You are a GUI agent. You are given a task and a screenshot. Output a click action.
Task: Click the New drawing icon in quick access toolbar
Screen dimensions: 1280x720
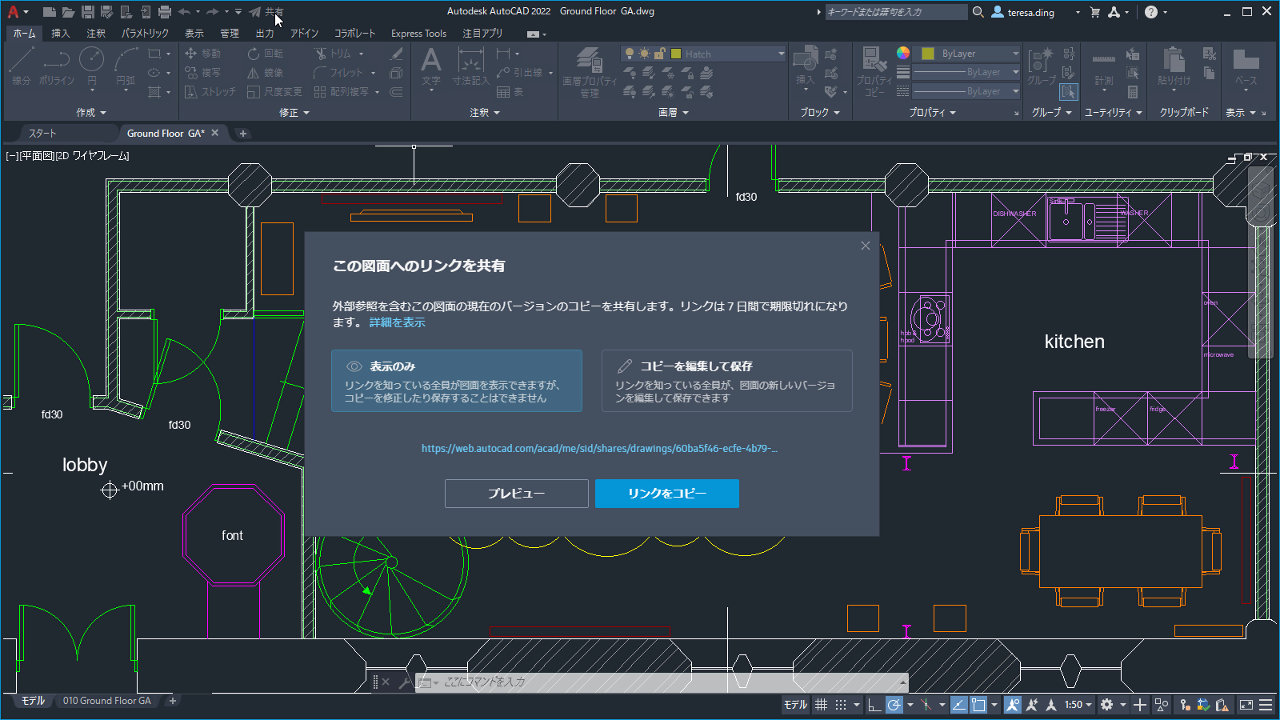49,12
